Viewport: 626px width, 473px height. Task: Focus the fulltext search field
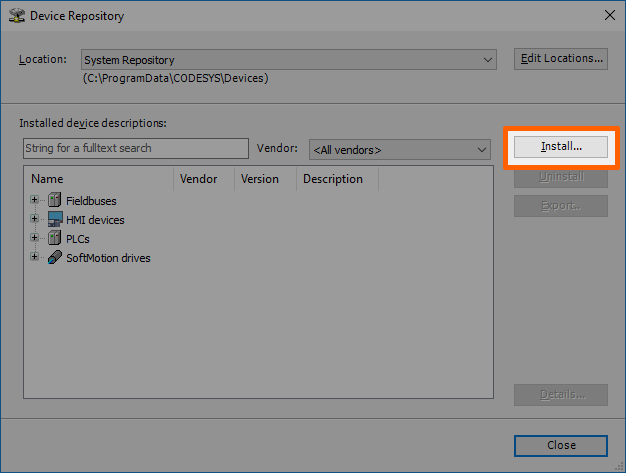(135, 149)
